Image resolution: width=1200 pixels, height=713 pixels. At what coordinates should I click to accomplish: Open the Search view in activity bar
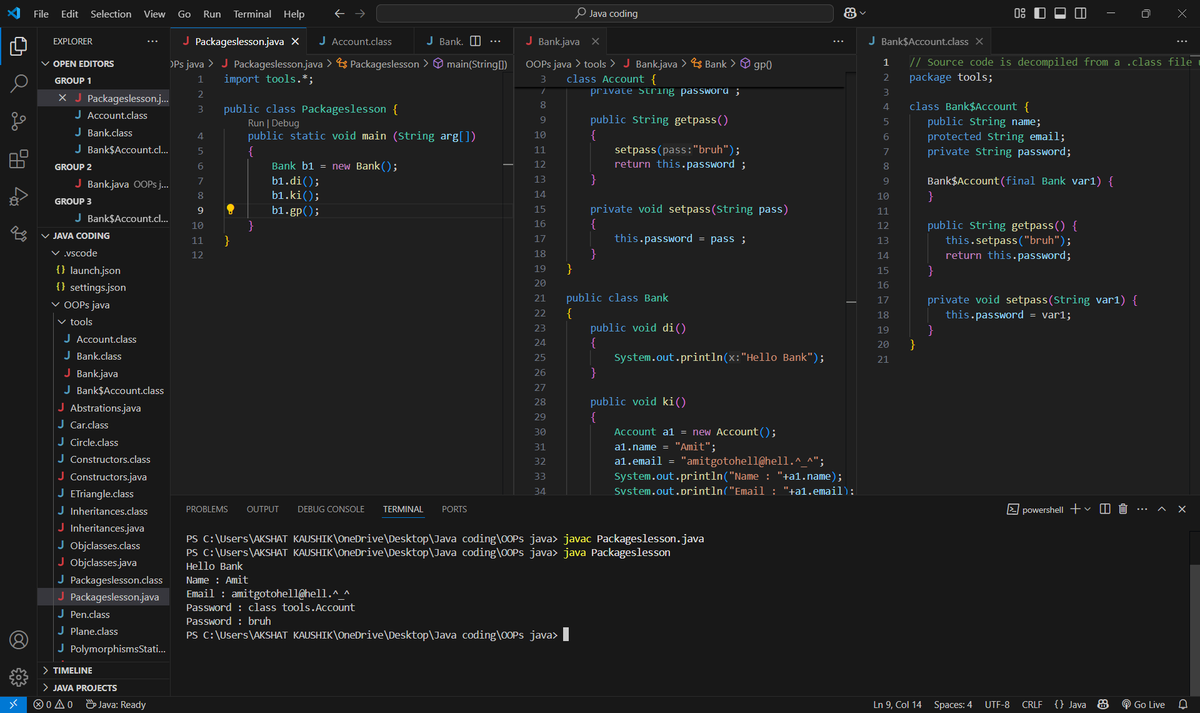18,84
